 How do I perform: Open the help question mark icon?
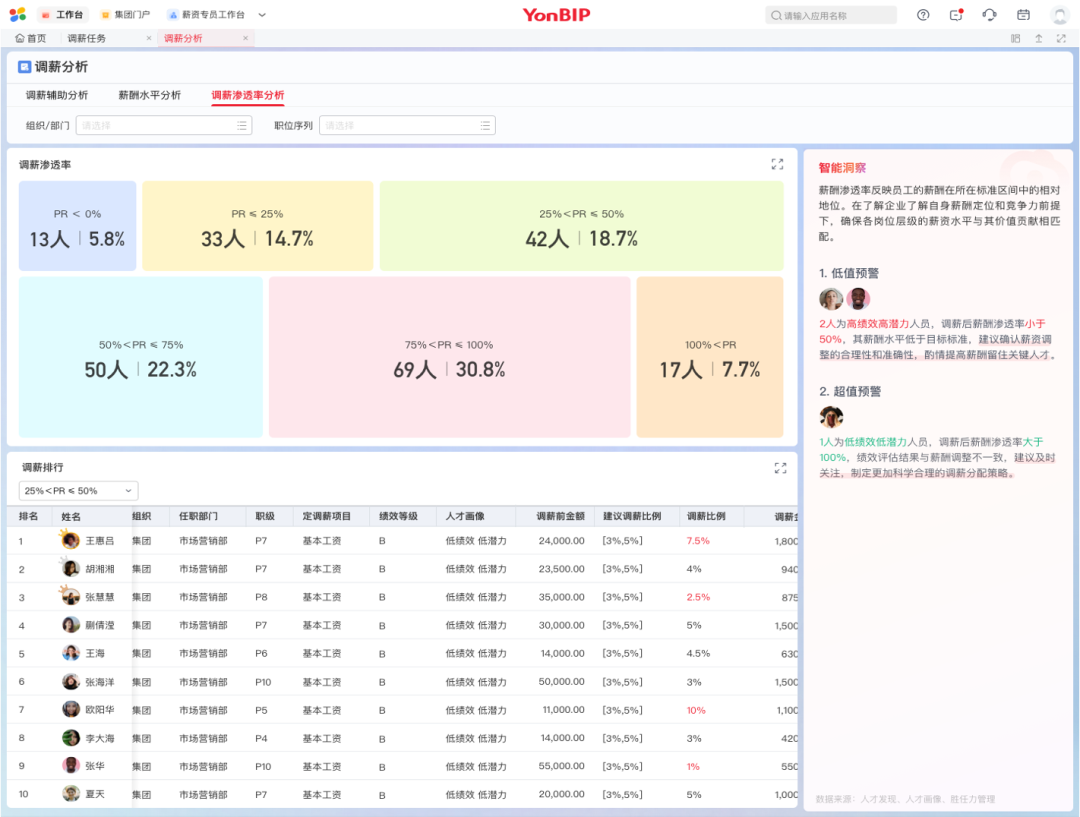923,15
